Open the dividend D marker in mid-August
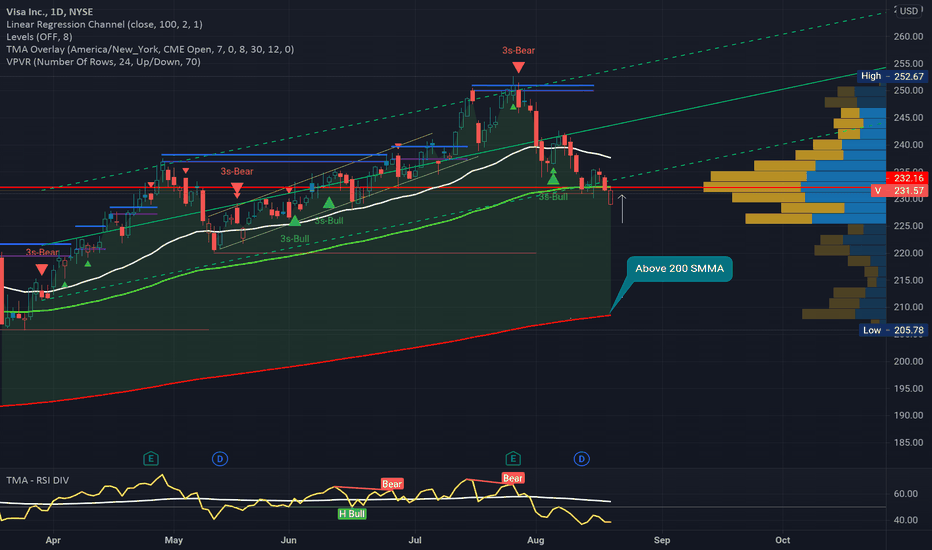The image size is (932, 550). 581,458
